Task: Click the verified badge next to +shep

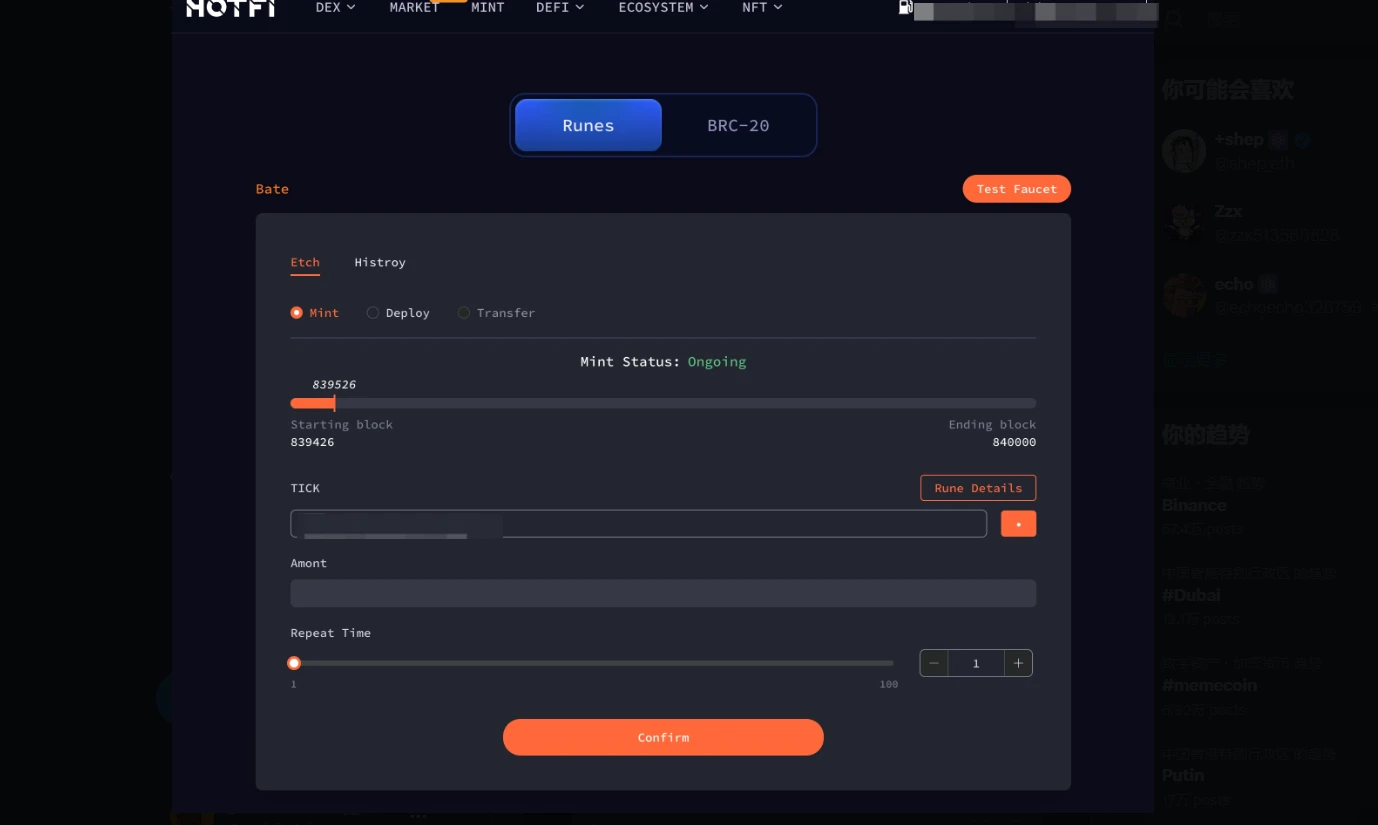Action: coord(1301,140)
